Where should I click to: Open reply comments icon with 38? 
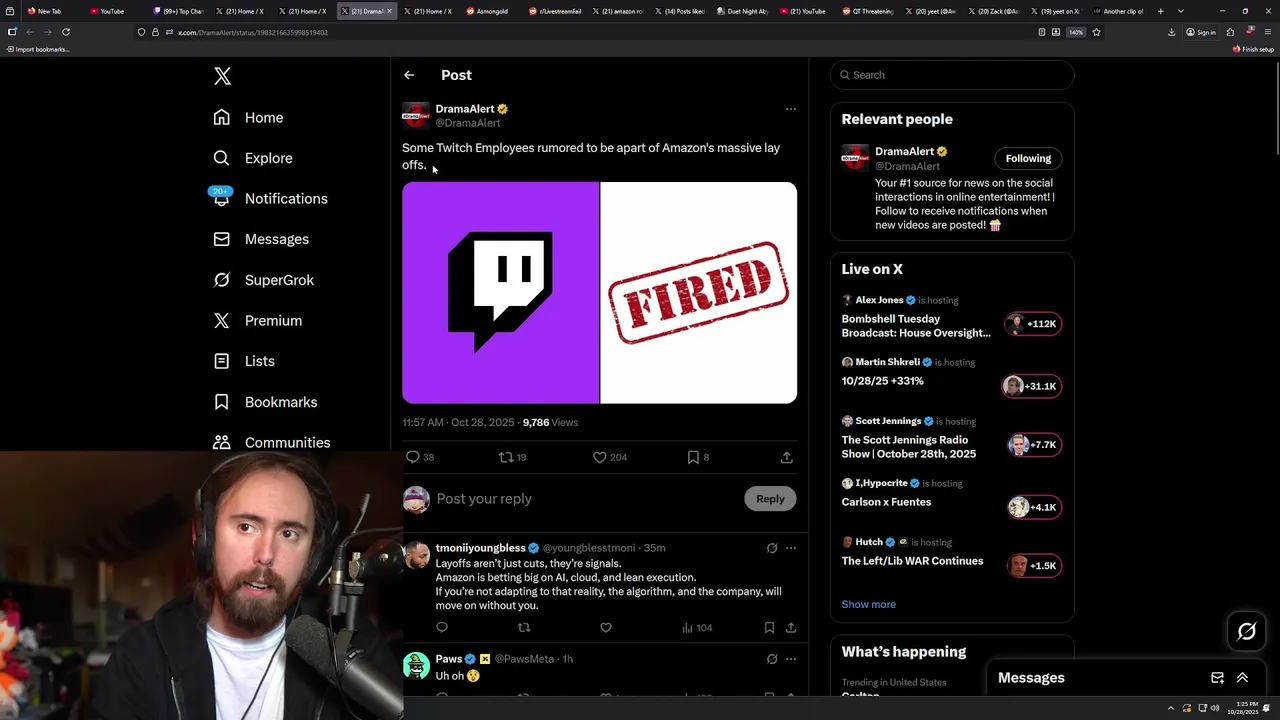[412, 457]
